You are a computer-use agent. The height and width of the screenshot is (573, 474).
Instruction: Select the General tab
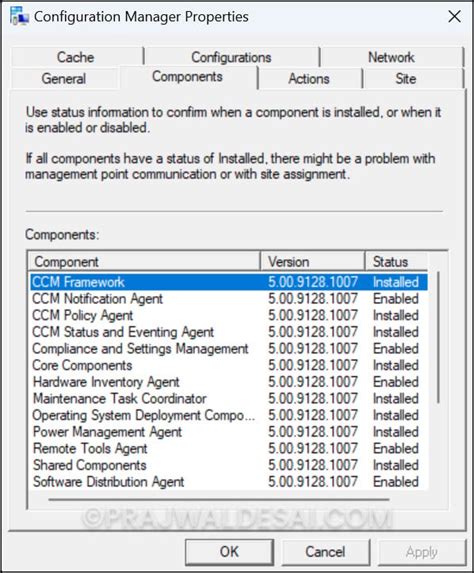pyautogui.click(x=64, y=78)
